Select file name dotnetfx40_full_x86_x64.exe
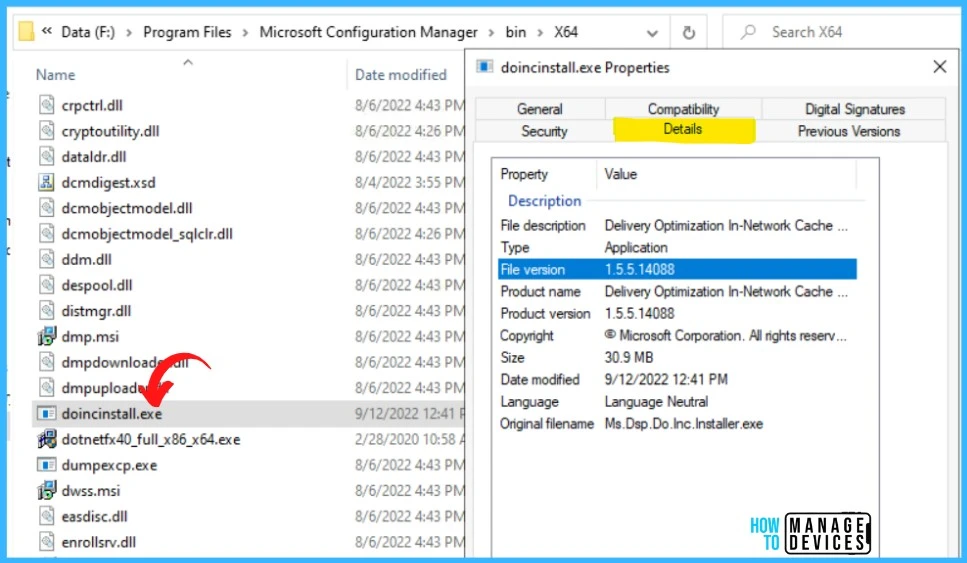The image size is (967, 563). [151, 440]
